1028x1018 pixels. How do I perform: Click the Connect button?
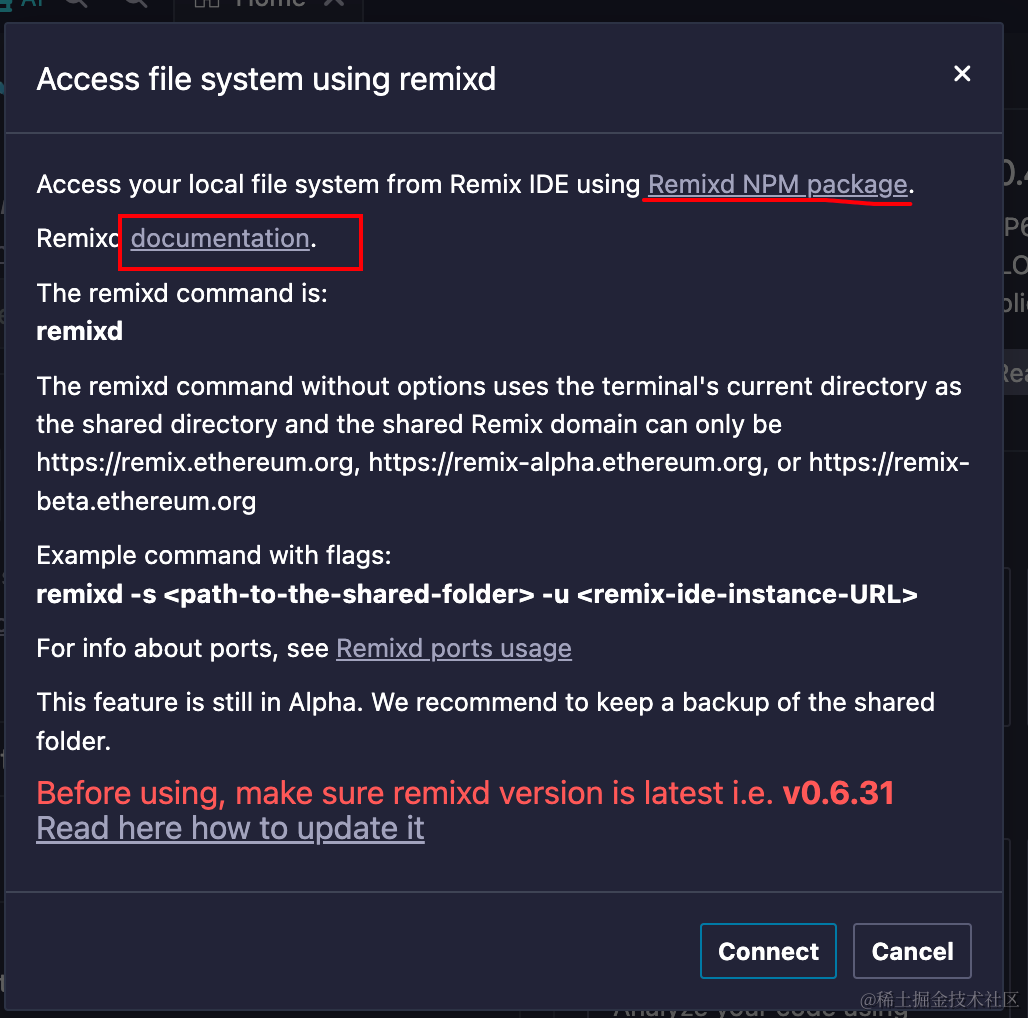click(x=768, y=951)
